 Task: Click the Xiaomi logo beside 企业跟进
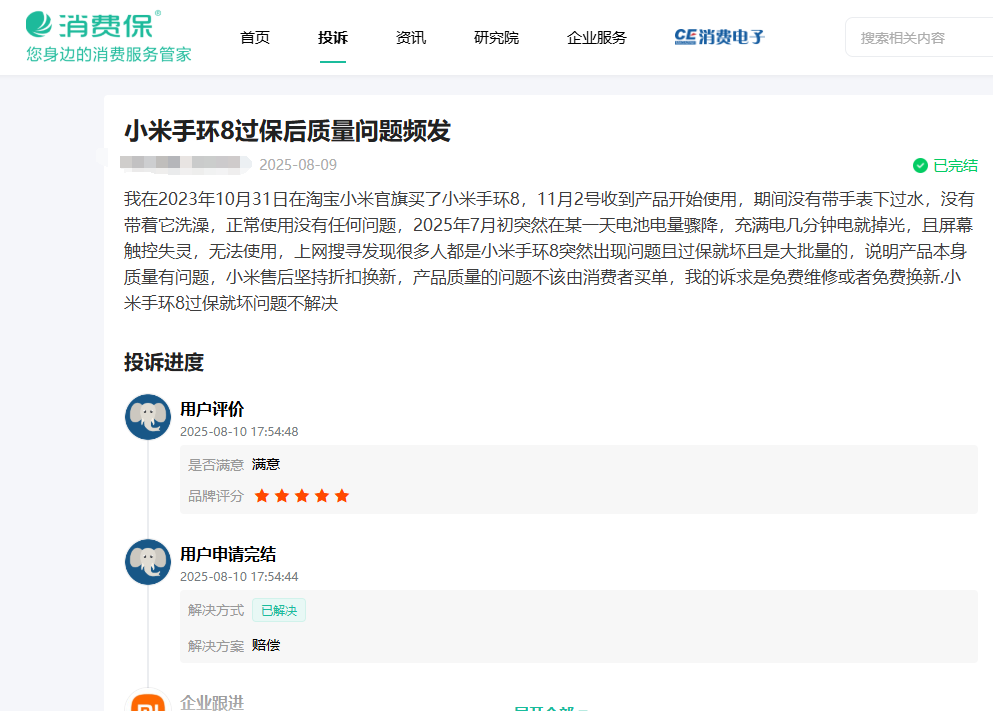(148, 700)
